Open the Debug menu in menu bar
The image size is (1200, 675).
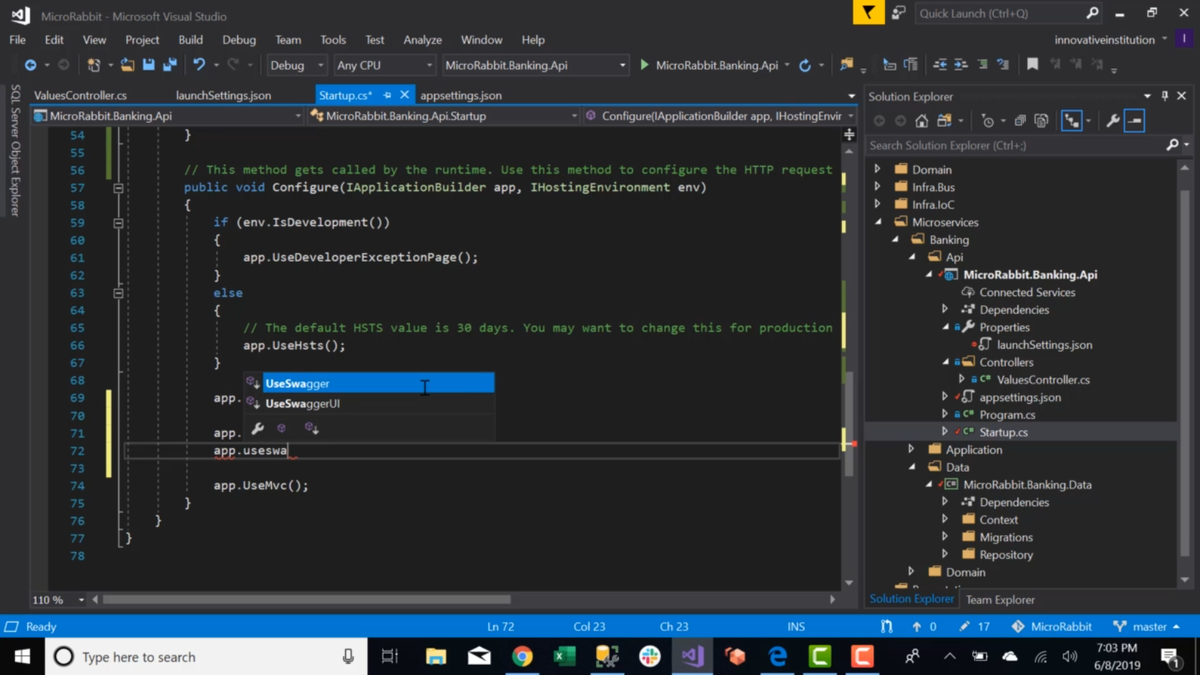239,40
